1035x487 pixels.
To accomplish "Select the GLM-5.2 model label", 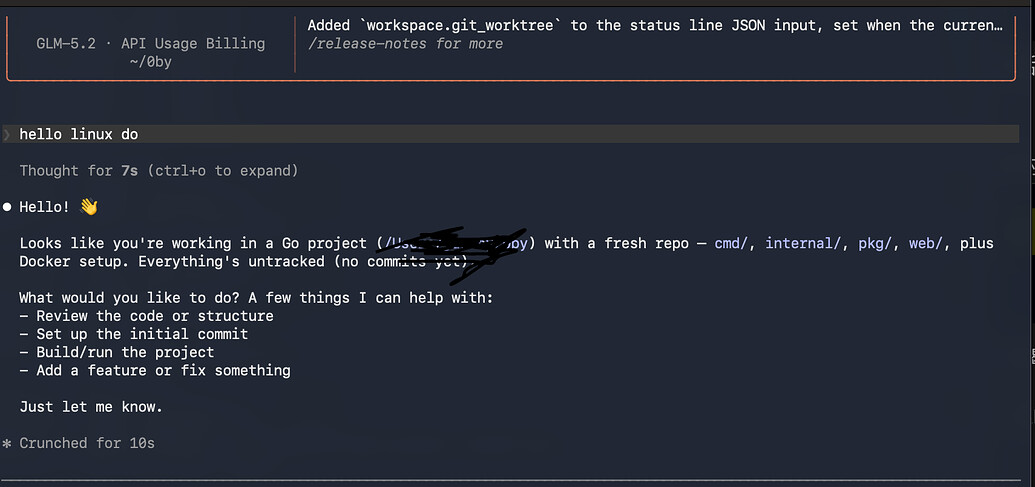I will pyautogui.click(x=66, y=44).
